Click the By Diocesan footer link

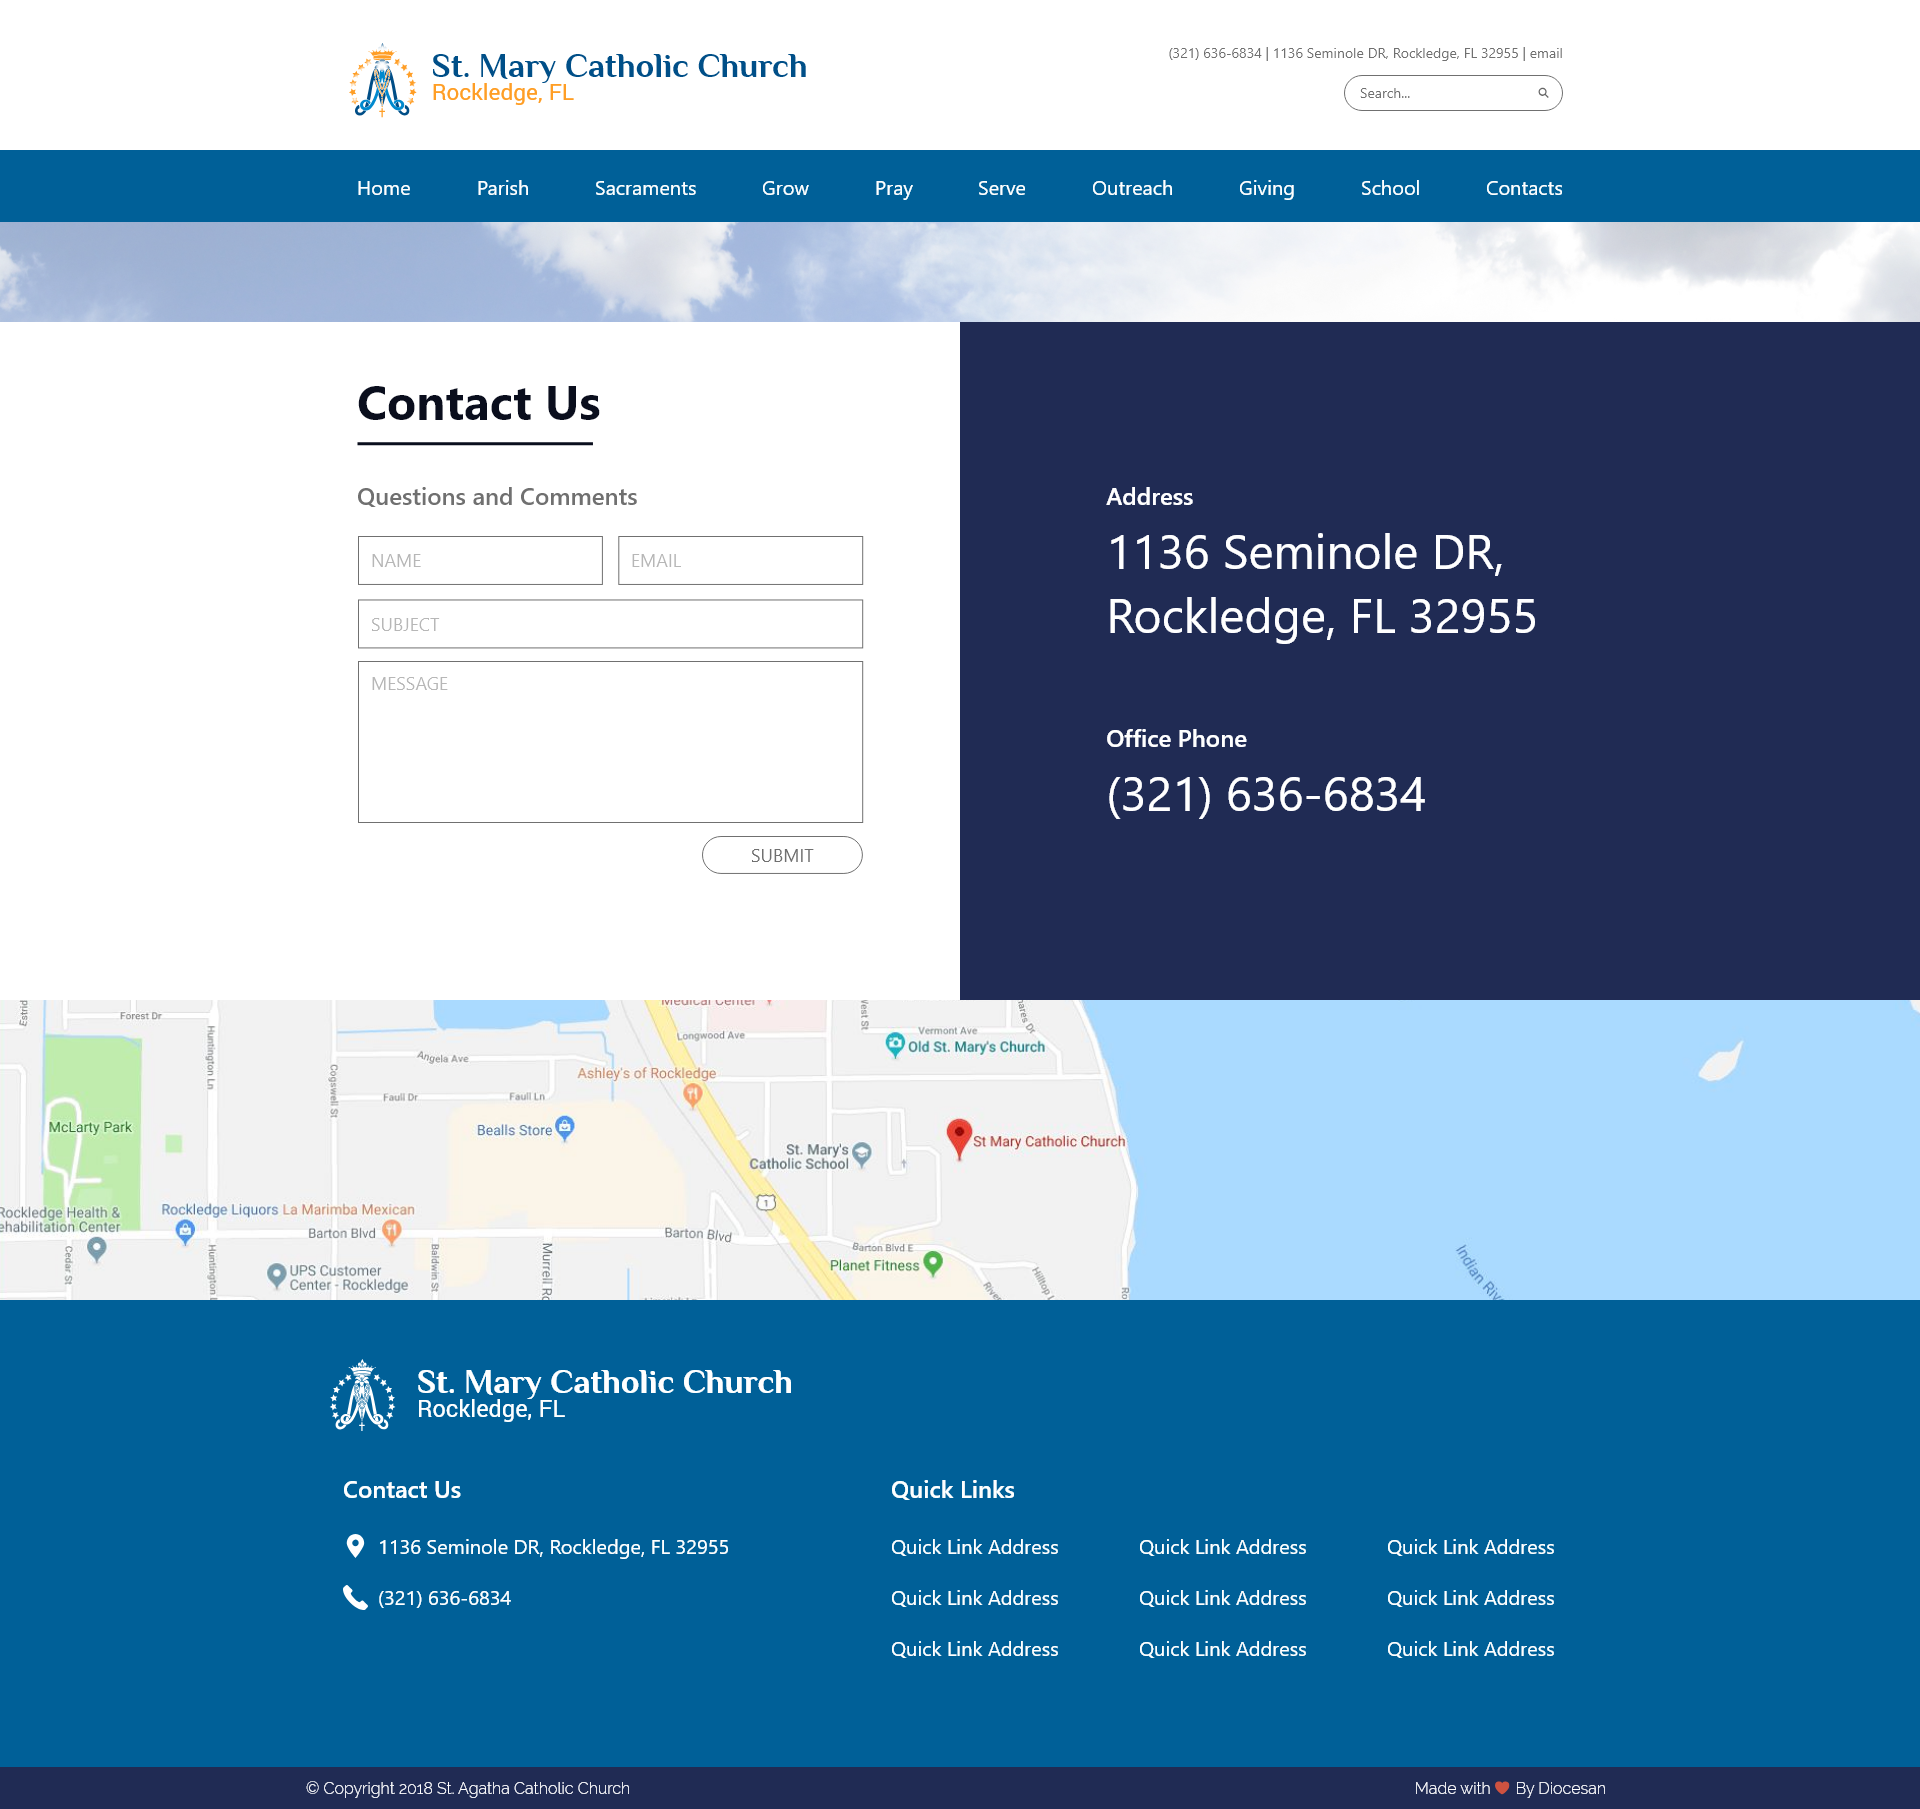(x=1560, y=1788)
